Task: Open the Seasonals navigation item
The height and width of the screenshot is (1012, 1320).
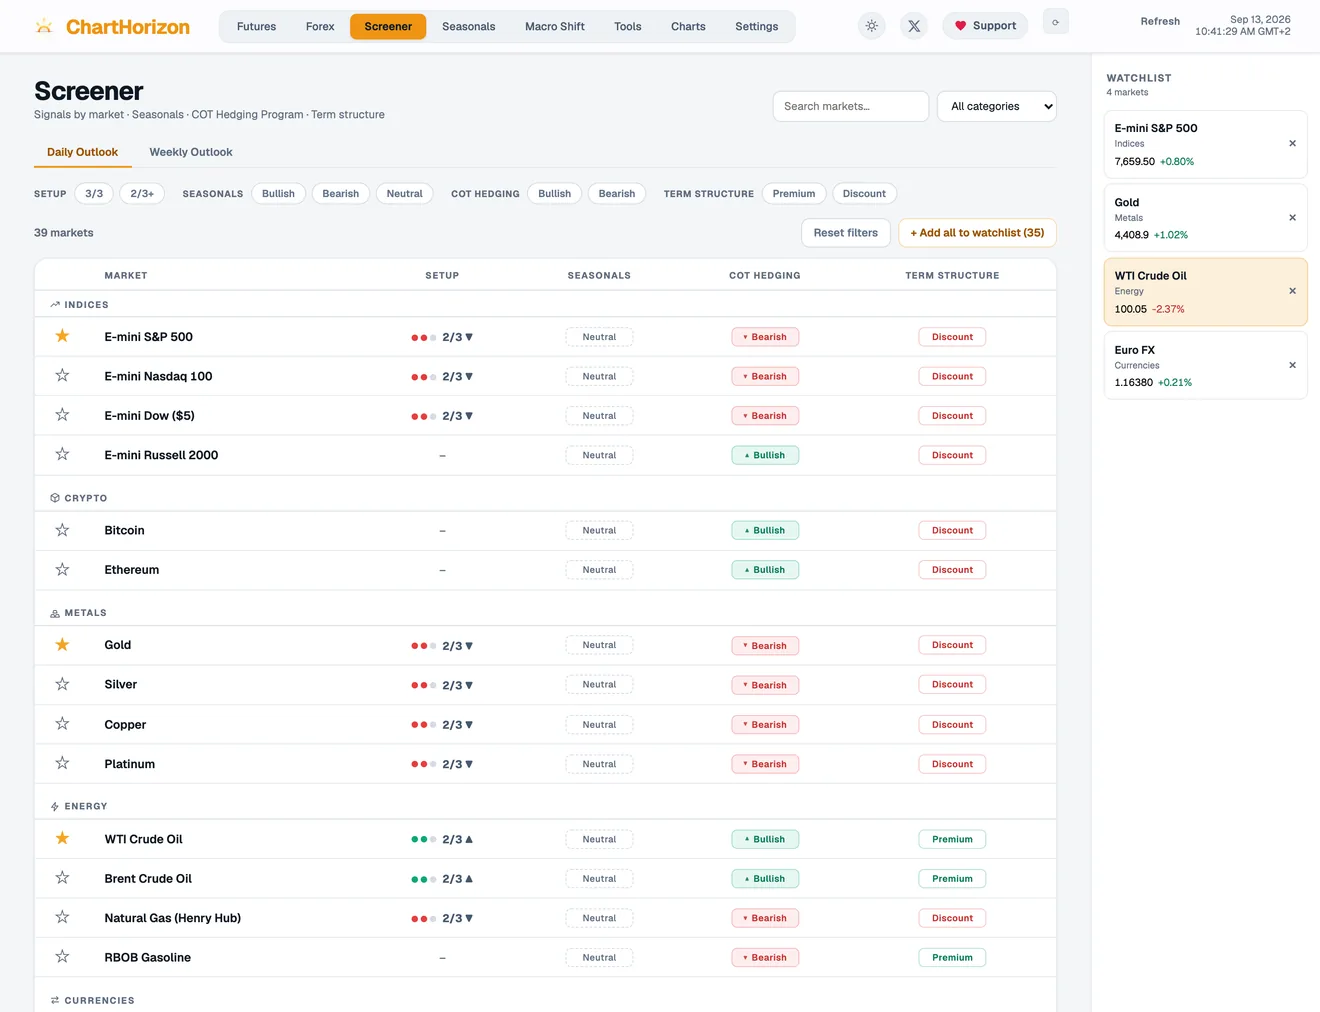Action: tap(469, 27)
